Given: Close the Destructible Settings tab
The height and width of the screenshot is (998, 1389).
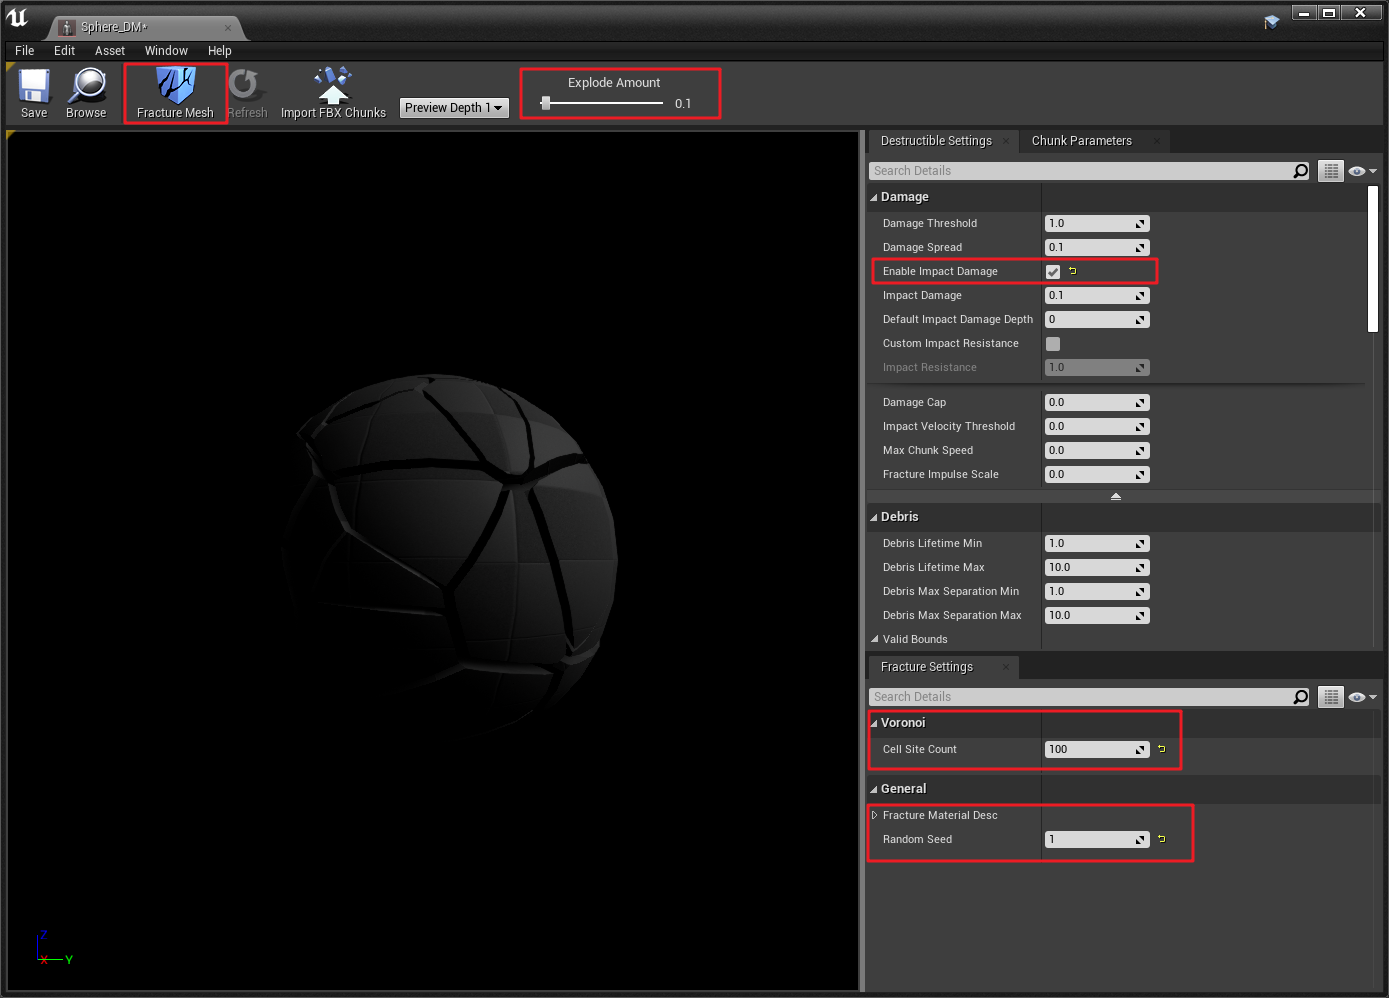Looking at the screenshot, I should (1006, 141).
